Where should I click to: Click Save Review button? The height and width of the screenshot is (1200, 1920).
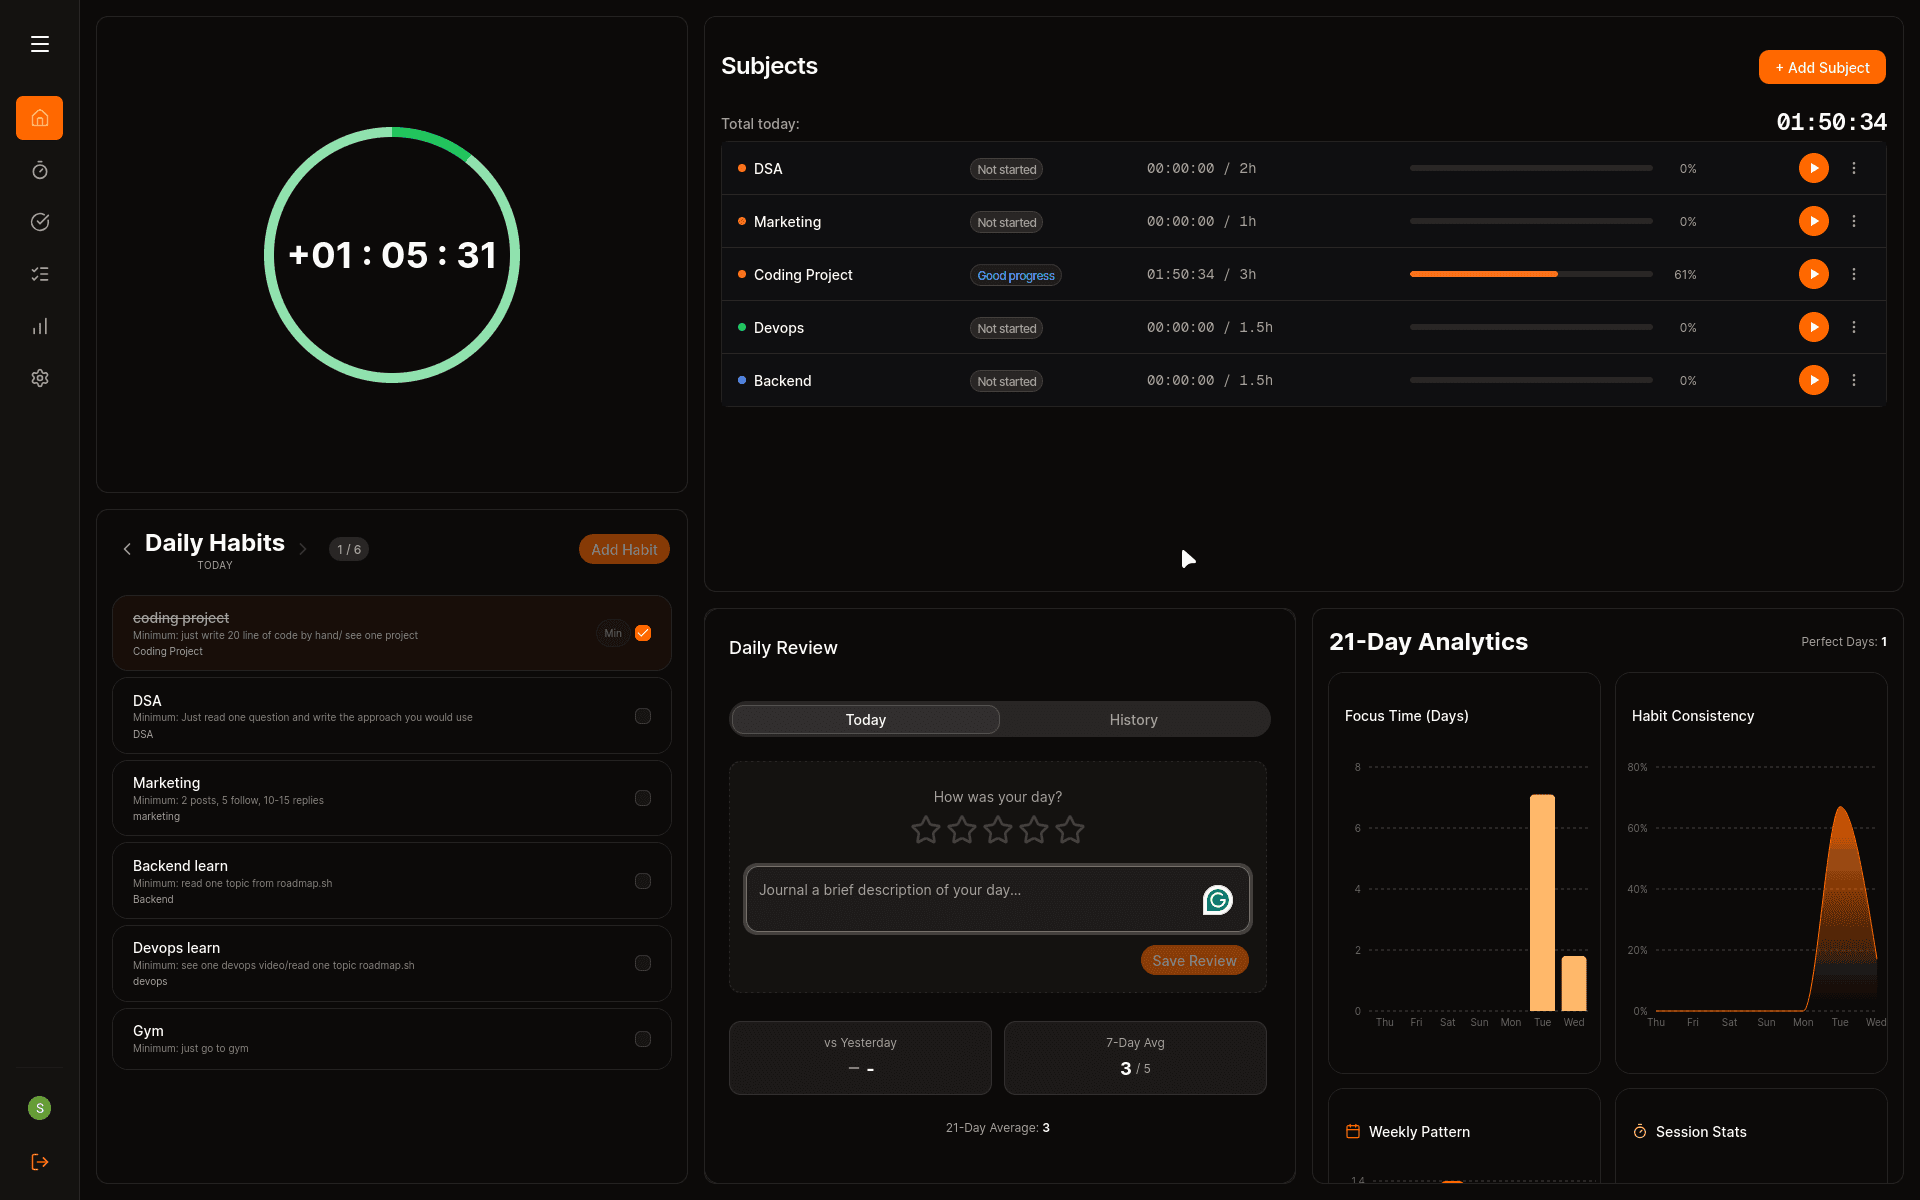point(1194,960)
